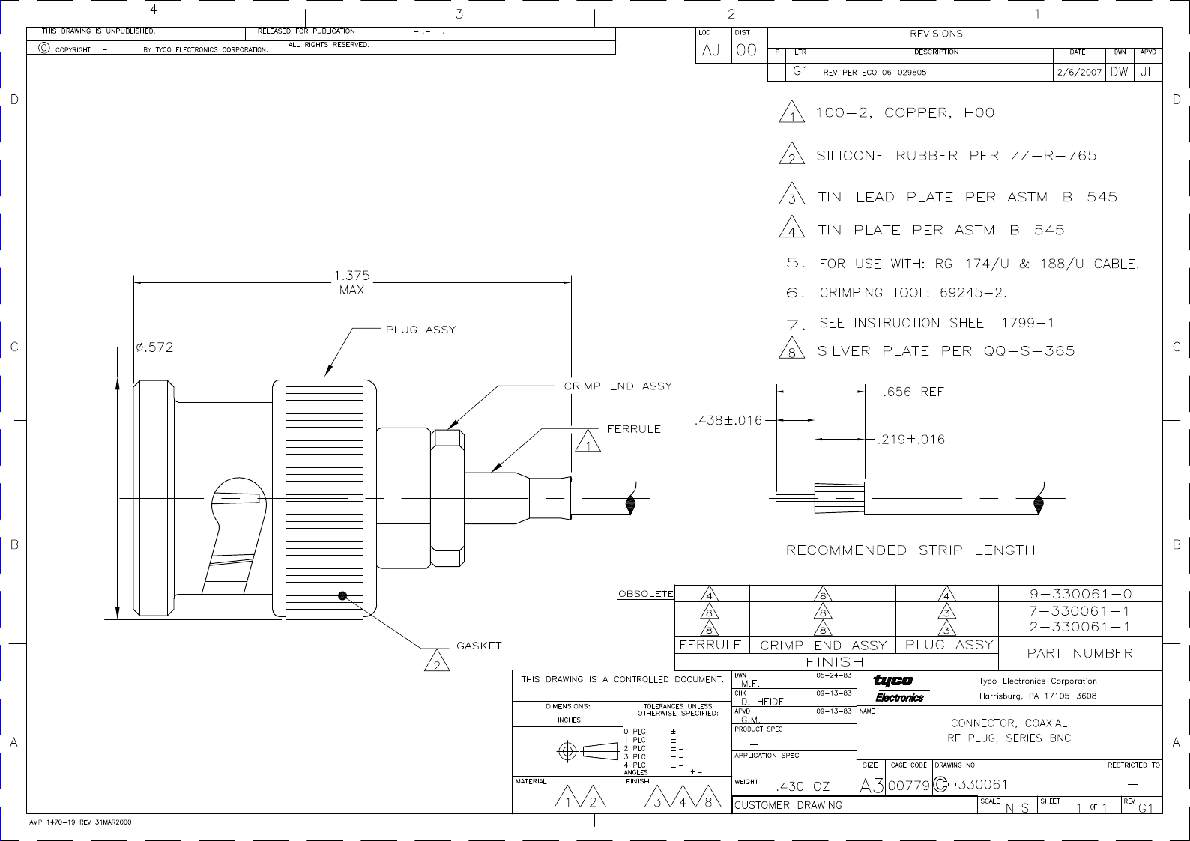Click the 'G1' revision in the title block REV box

click(1146, 808)
